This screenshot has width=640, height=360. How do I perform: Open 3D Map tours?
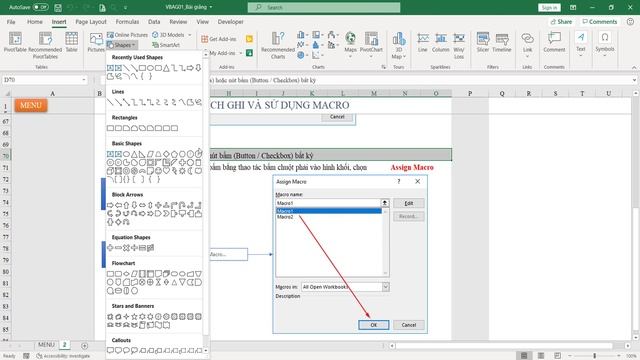(x=398, y=45)
